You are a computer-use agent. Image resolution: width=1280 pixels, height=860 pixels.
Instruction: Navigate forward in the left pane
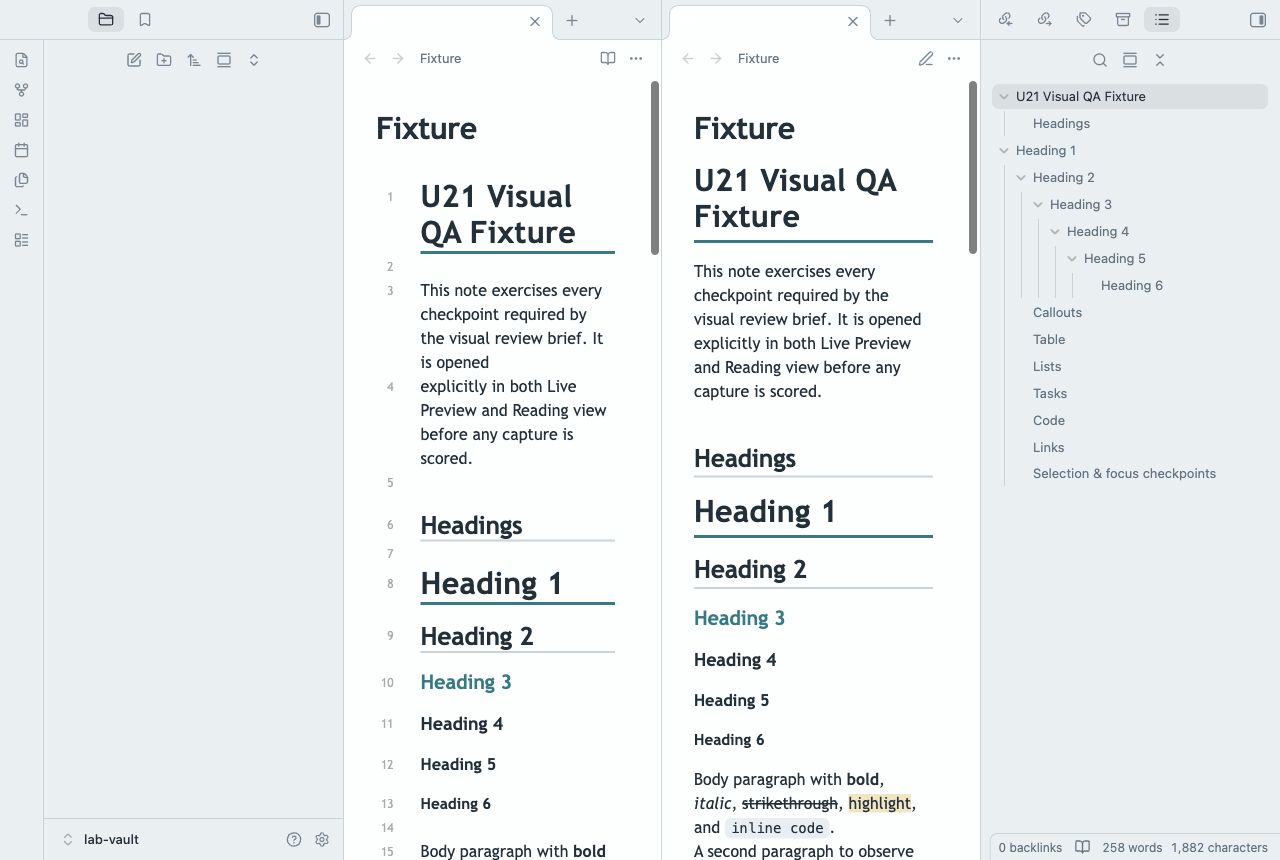(398, 58)
